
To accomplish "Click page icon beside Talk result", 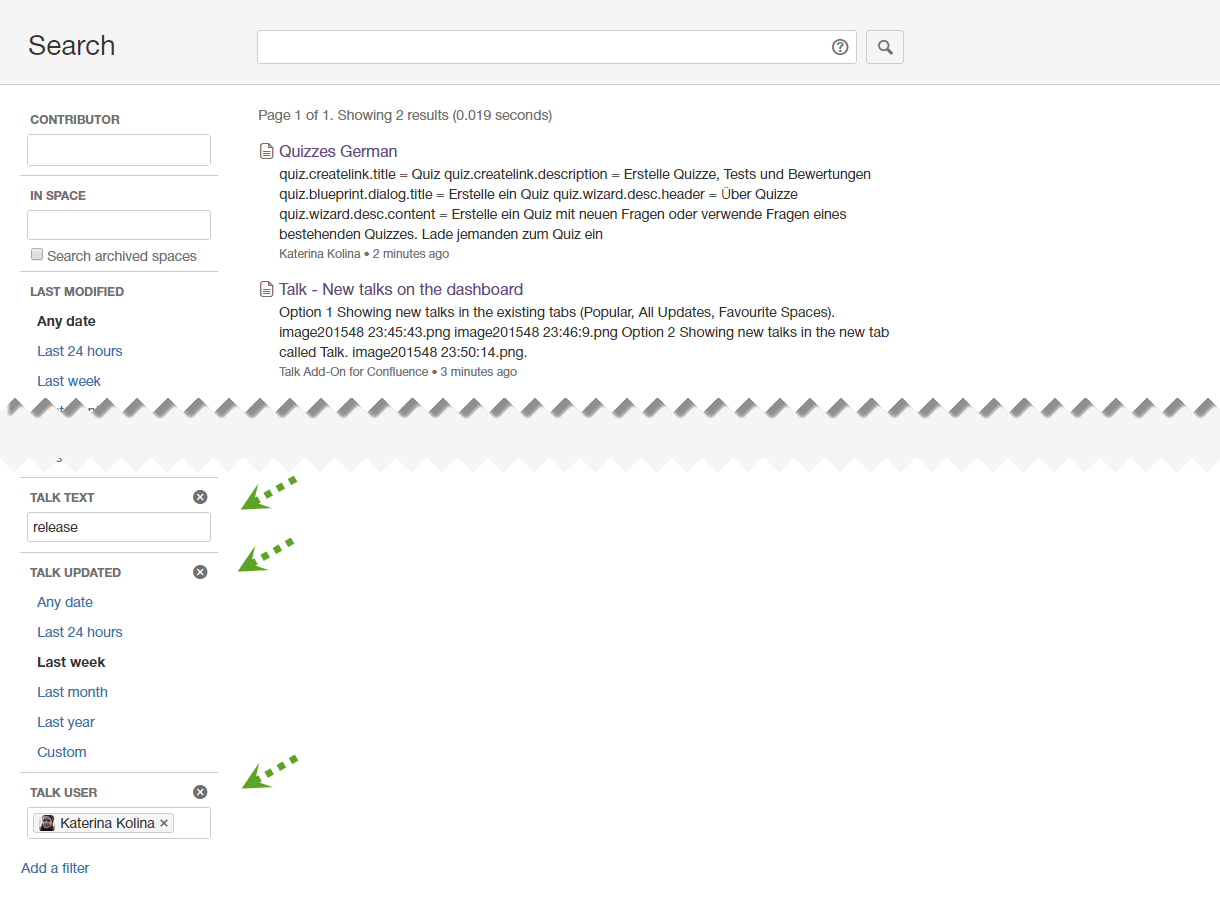I will tap(266, 290).
